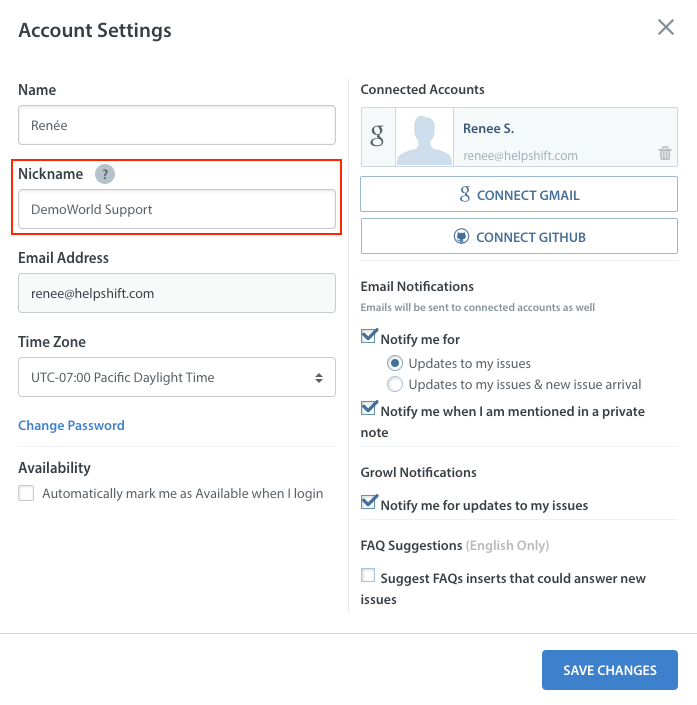Click Connect GitHub button

click(x=519, y=237)
